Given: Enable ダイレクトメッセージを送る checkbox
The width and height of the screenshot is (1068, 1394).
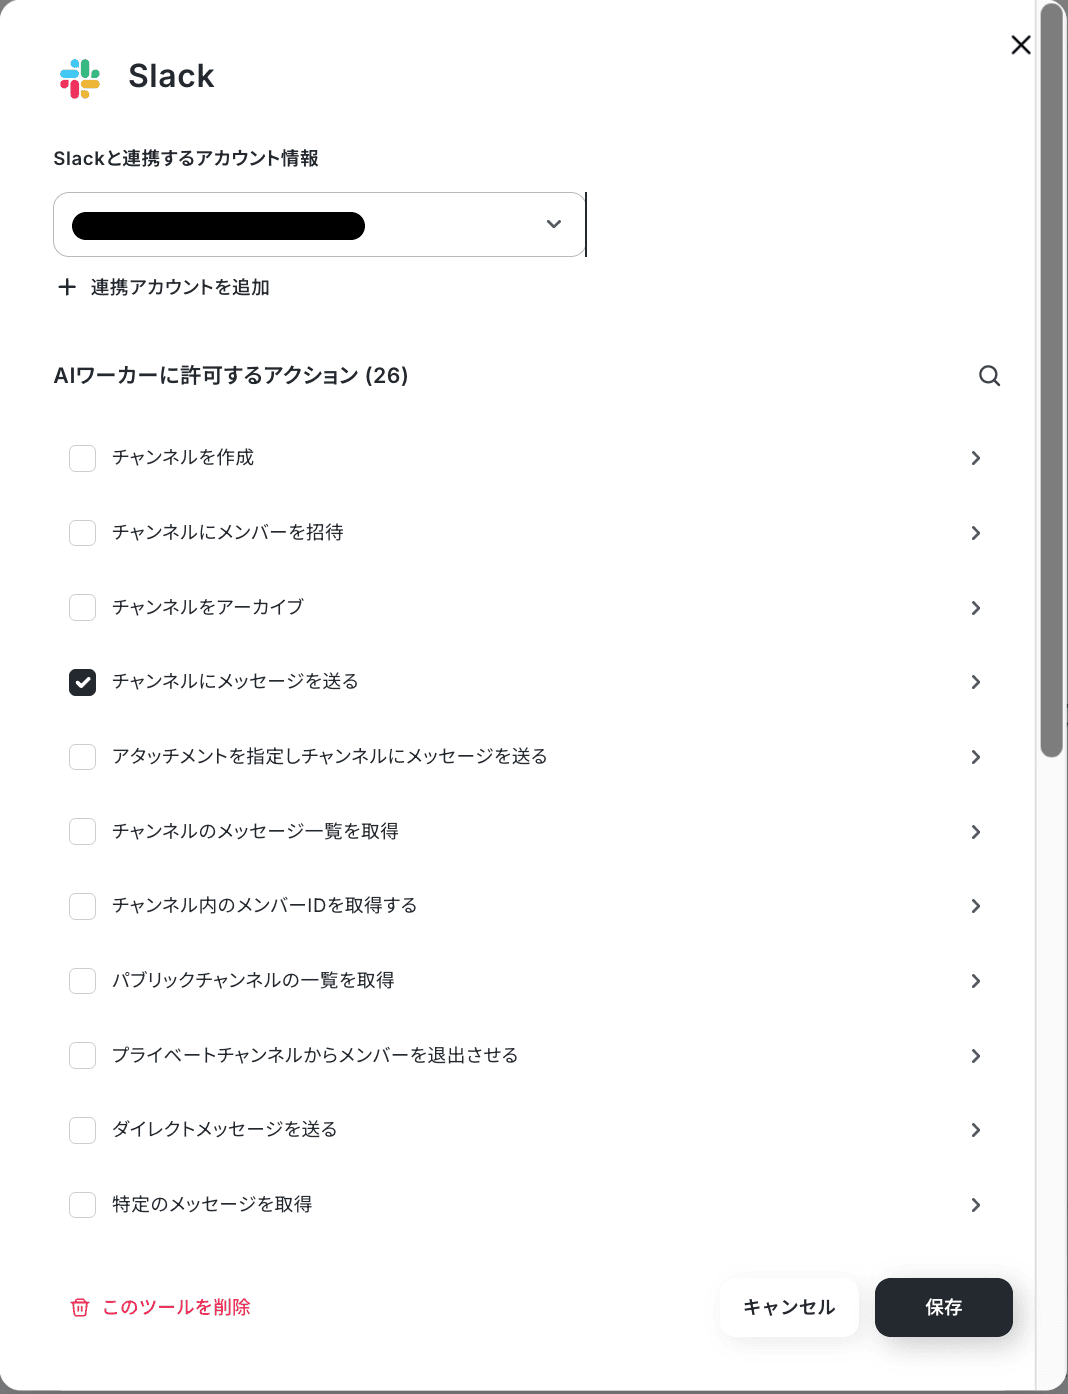Looking at the screenshot, I should [82, 1130].
